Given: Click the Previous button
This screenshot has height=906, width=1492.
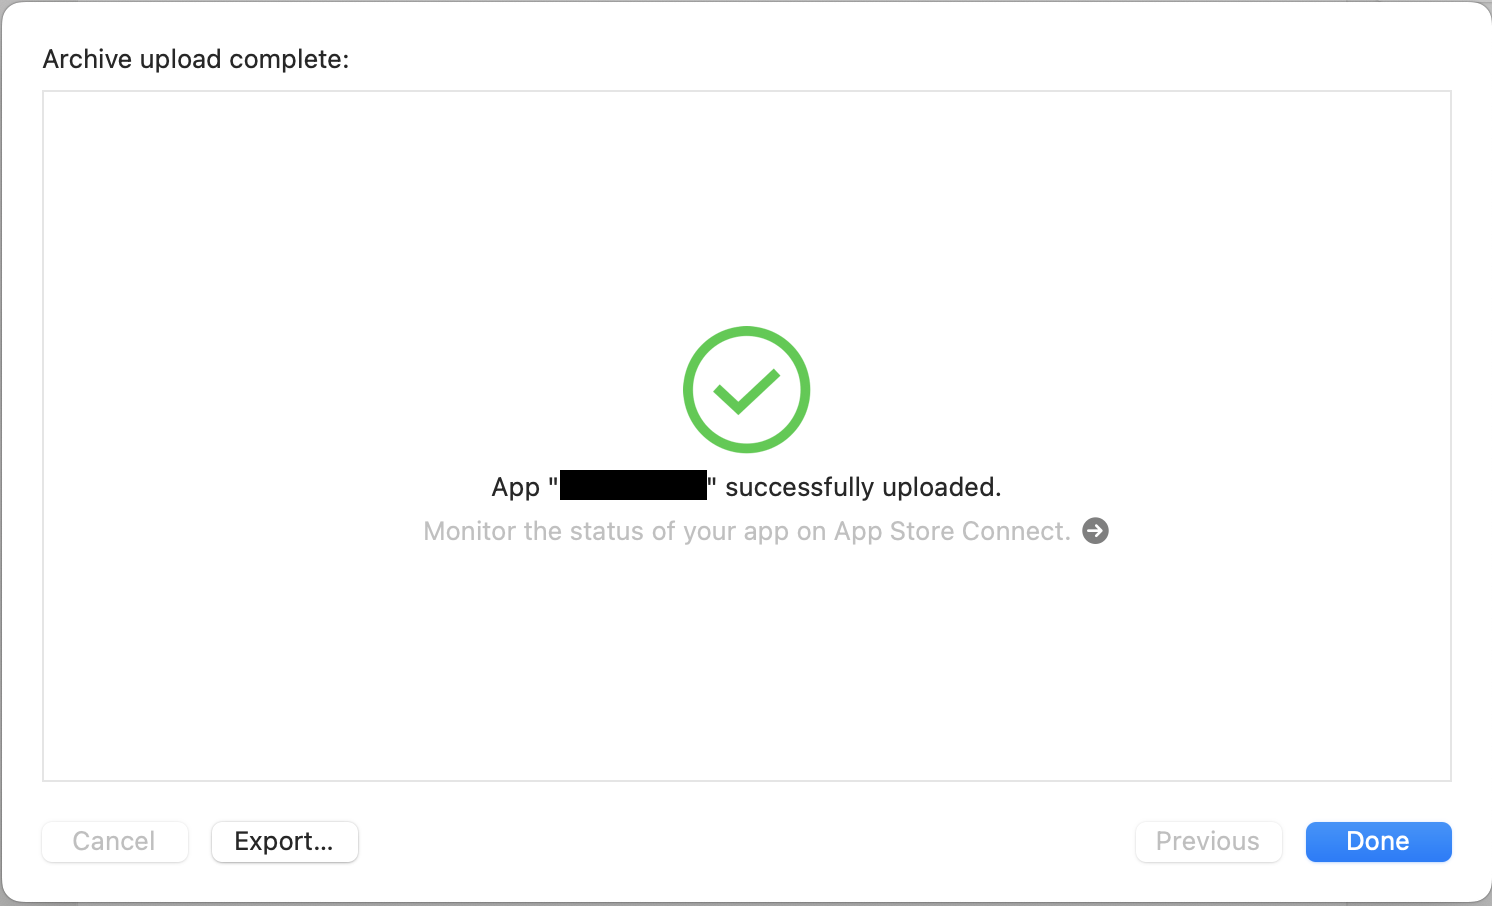Looking at the screenshot, I should click(x=1208, y=841).
